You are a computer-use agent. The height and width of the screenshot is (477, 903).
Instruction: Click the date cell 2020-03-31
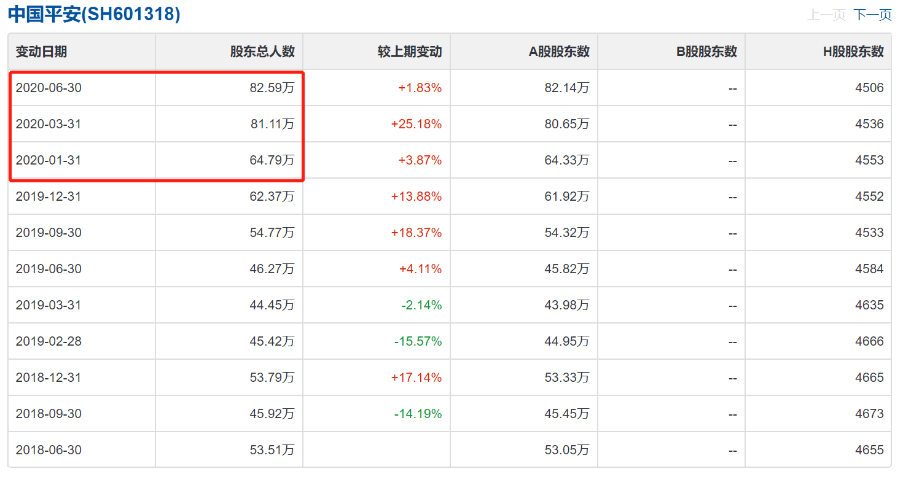coord(48,124)
